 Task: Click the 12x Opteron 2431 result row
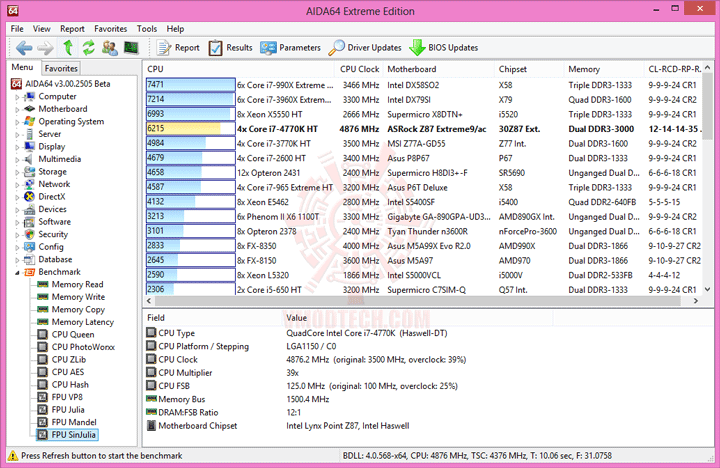(x=423, y=173)
